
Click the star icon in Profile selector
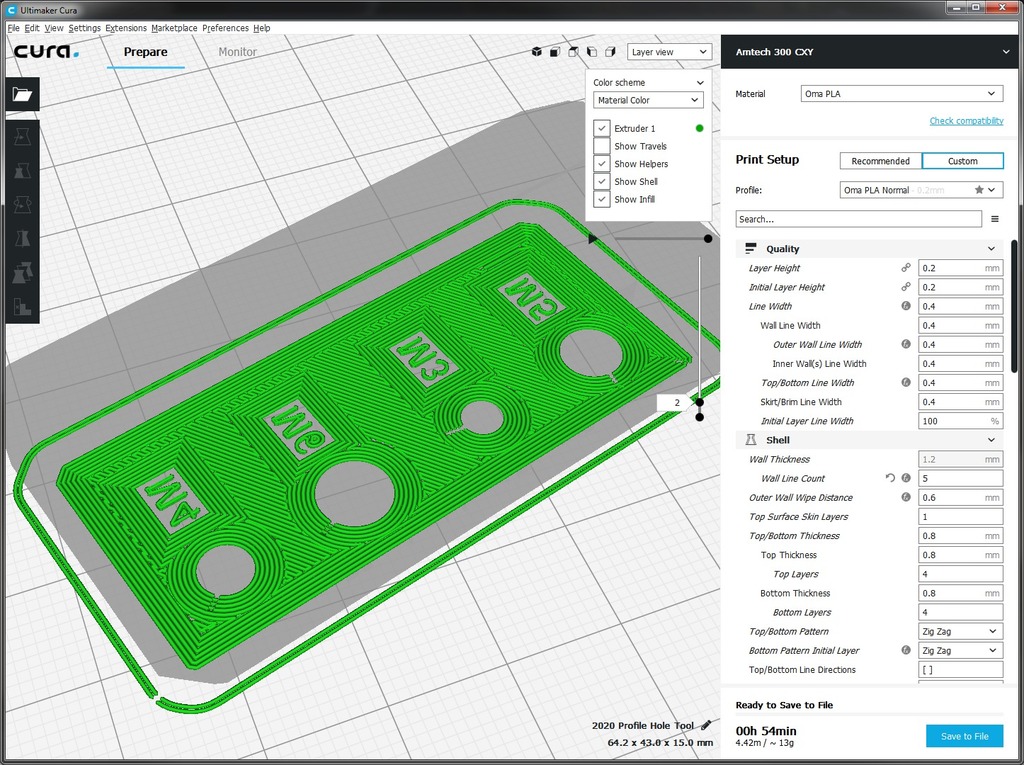pyautogui.click(x=979, y=190)
